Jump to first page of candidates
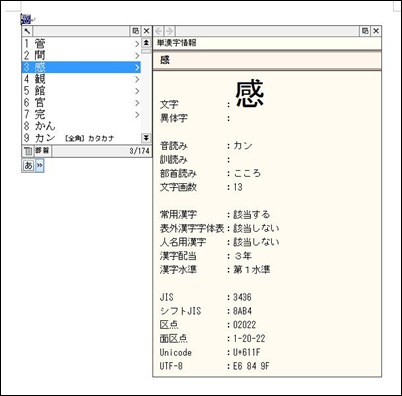Image resolution: width=402 pixels, height=396 pixels. click(x=146, y=43)
